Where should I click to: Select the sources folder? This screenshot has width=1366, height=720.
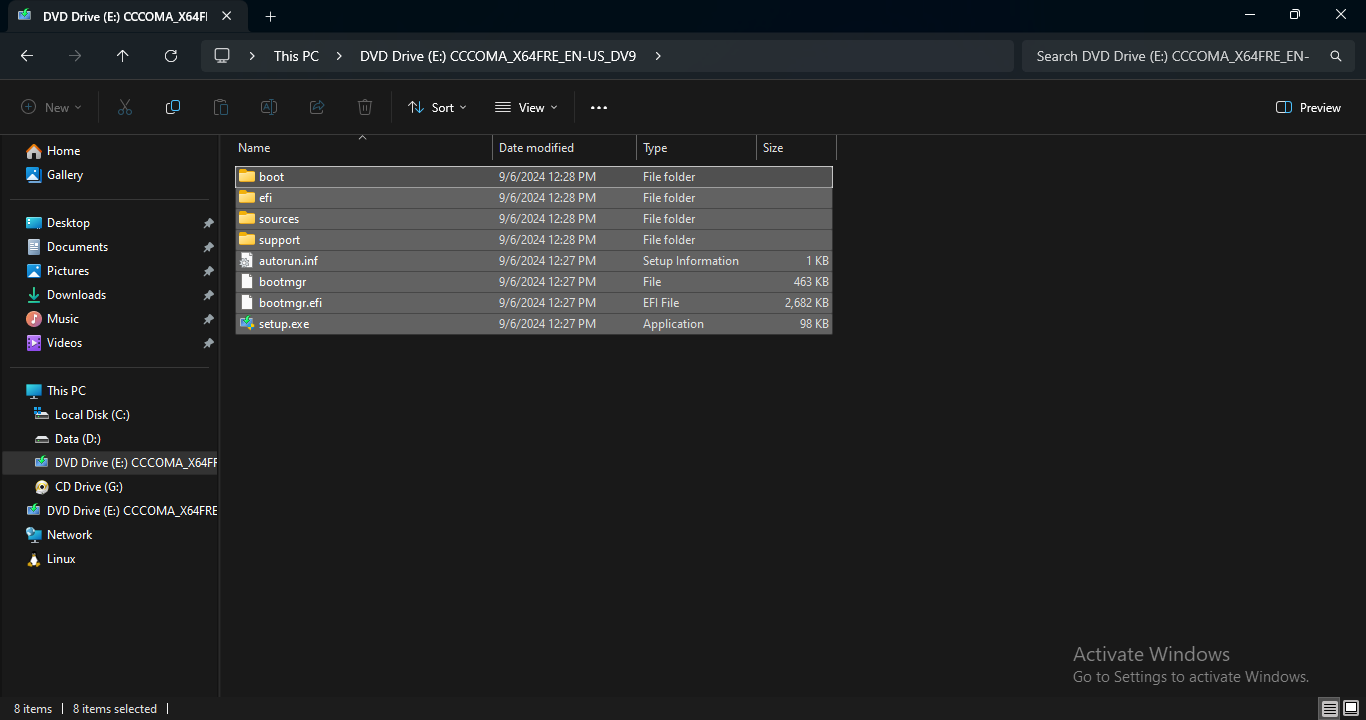coord(534,219)
